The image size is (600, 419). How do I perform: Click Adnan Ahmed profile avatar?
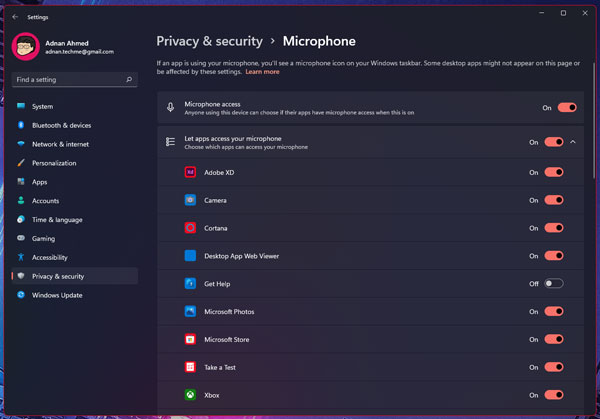coord(26,47)
